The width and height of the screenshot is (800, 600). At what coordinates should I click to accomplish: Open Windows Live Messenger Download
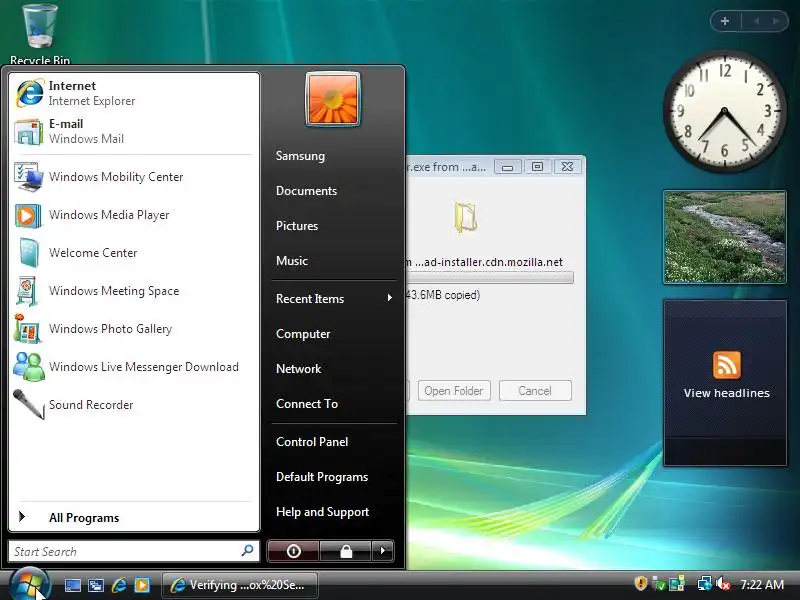coord(134,367)
